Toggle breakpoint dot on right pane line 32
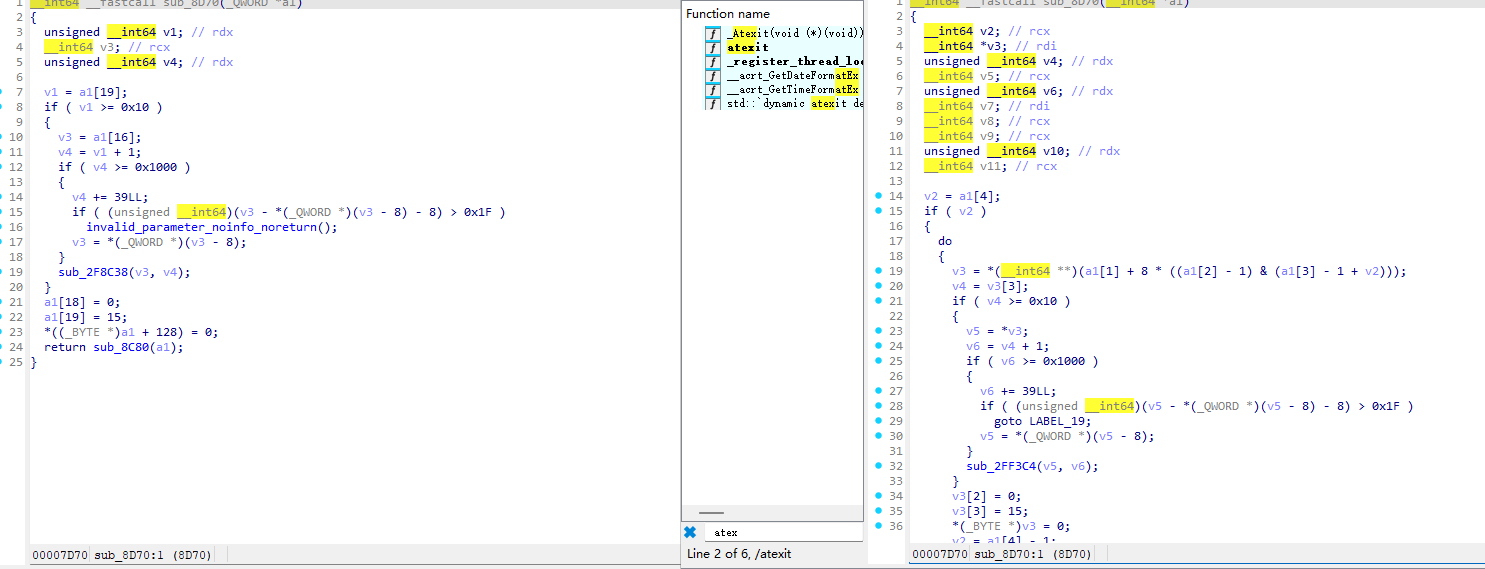The image size is (1485, 569). [878, 466]
